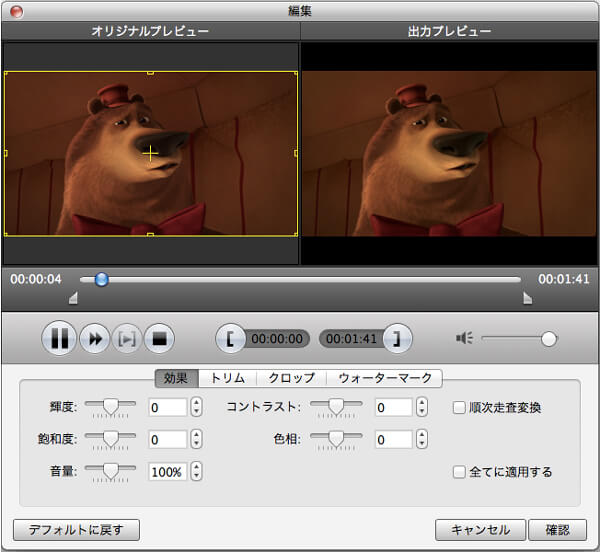The height and width of the screenshot is (552, 600).
Task: Enable the 全てに適用する checkbox
Action: pos(459,472)
